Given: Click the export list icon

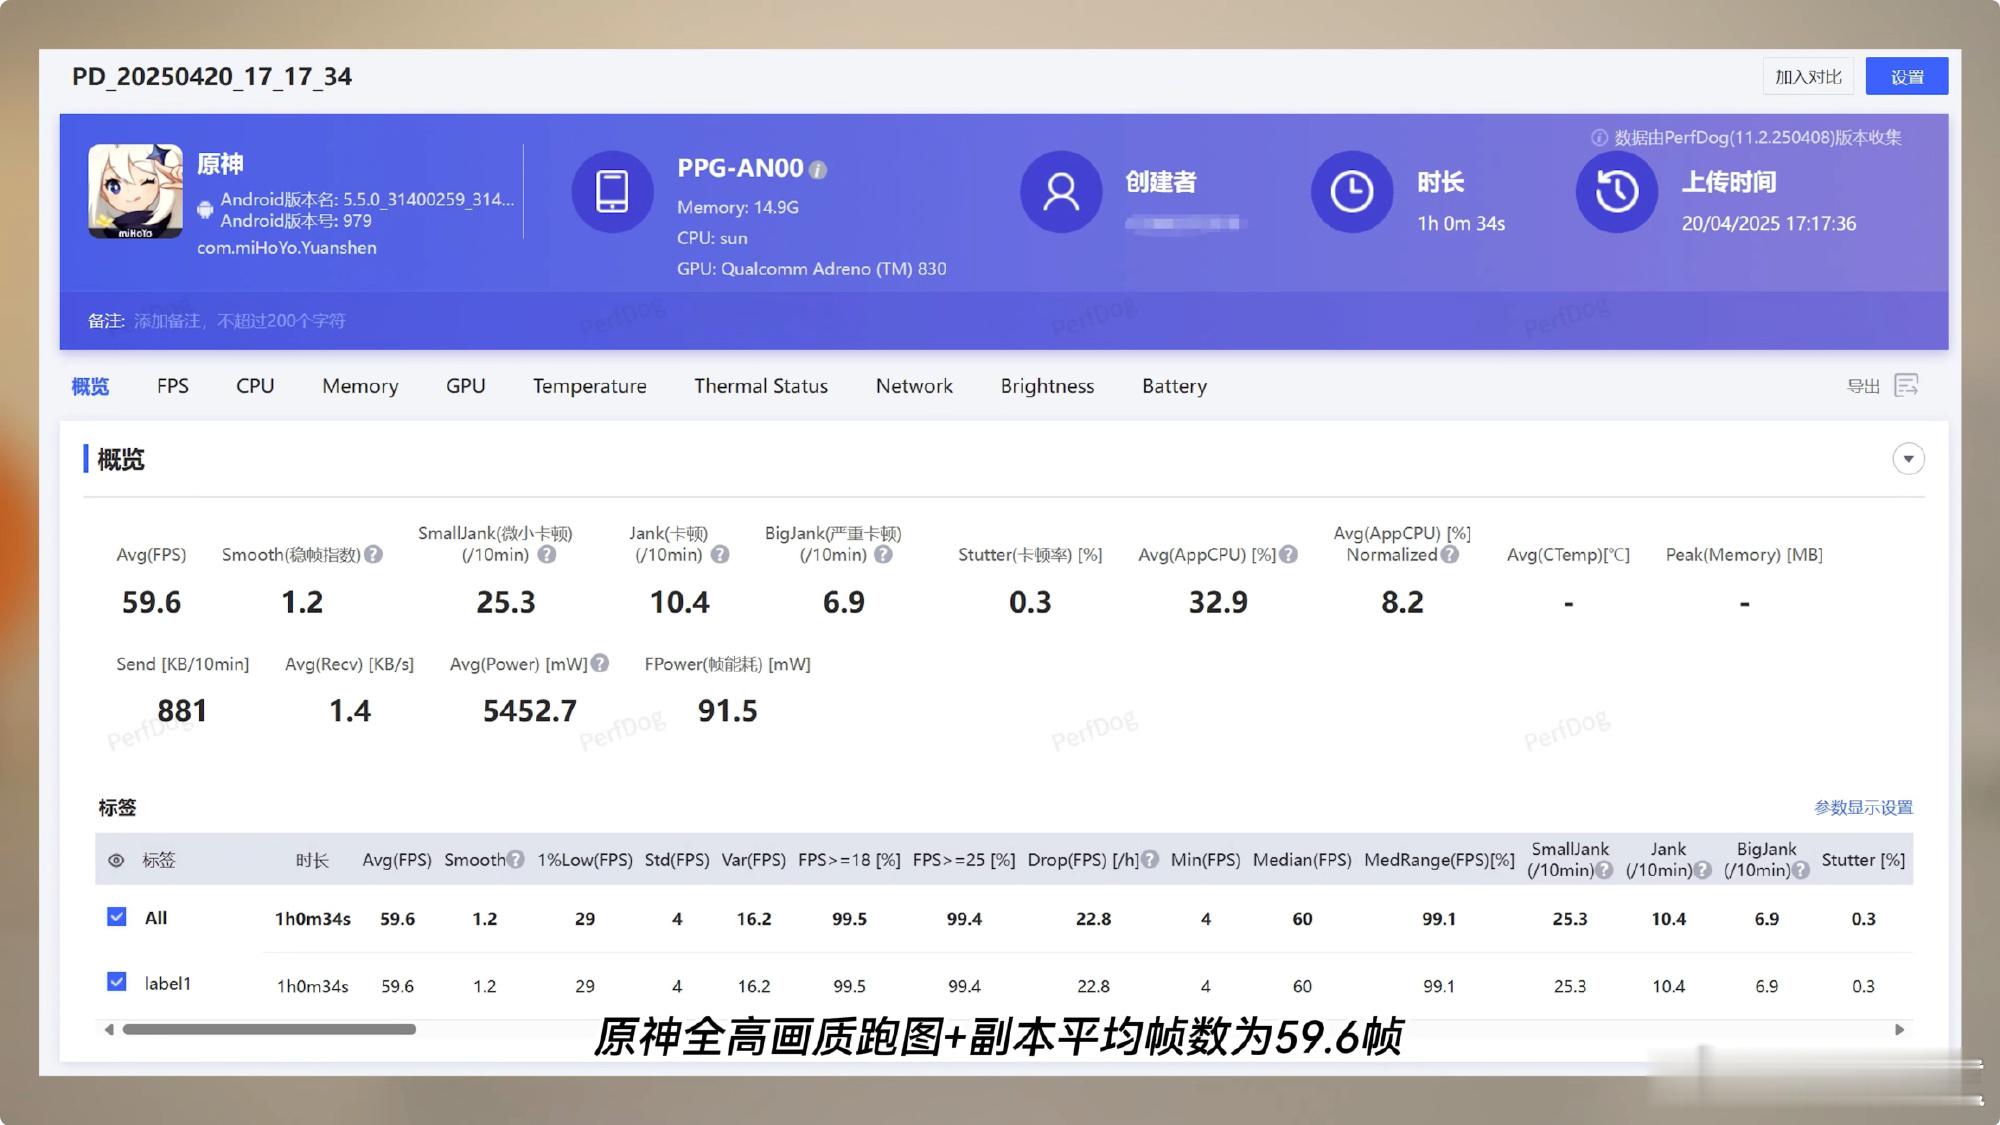Looking at the screenshot, I should 1906,385.
